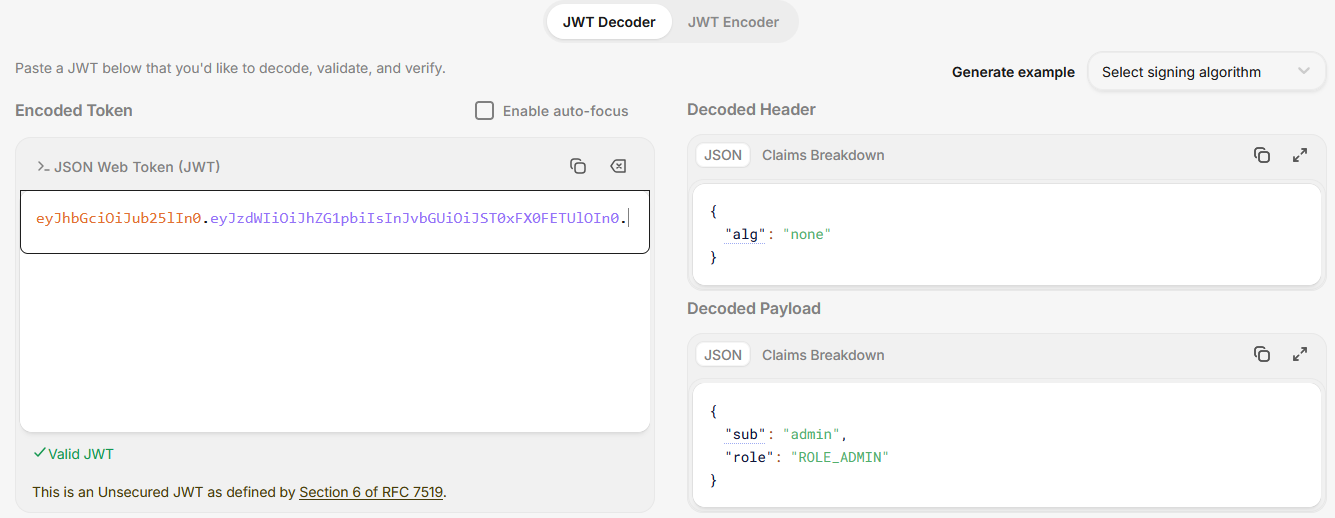Select the JWT Decoder tab

click(x=609, y=22)
